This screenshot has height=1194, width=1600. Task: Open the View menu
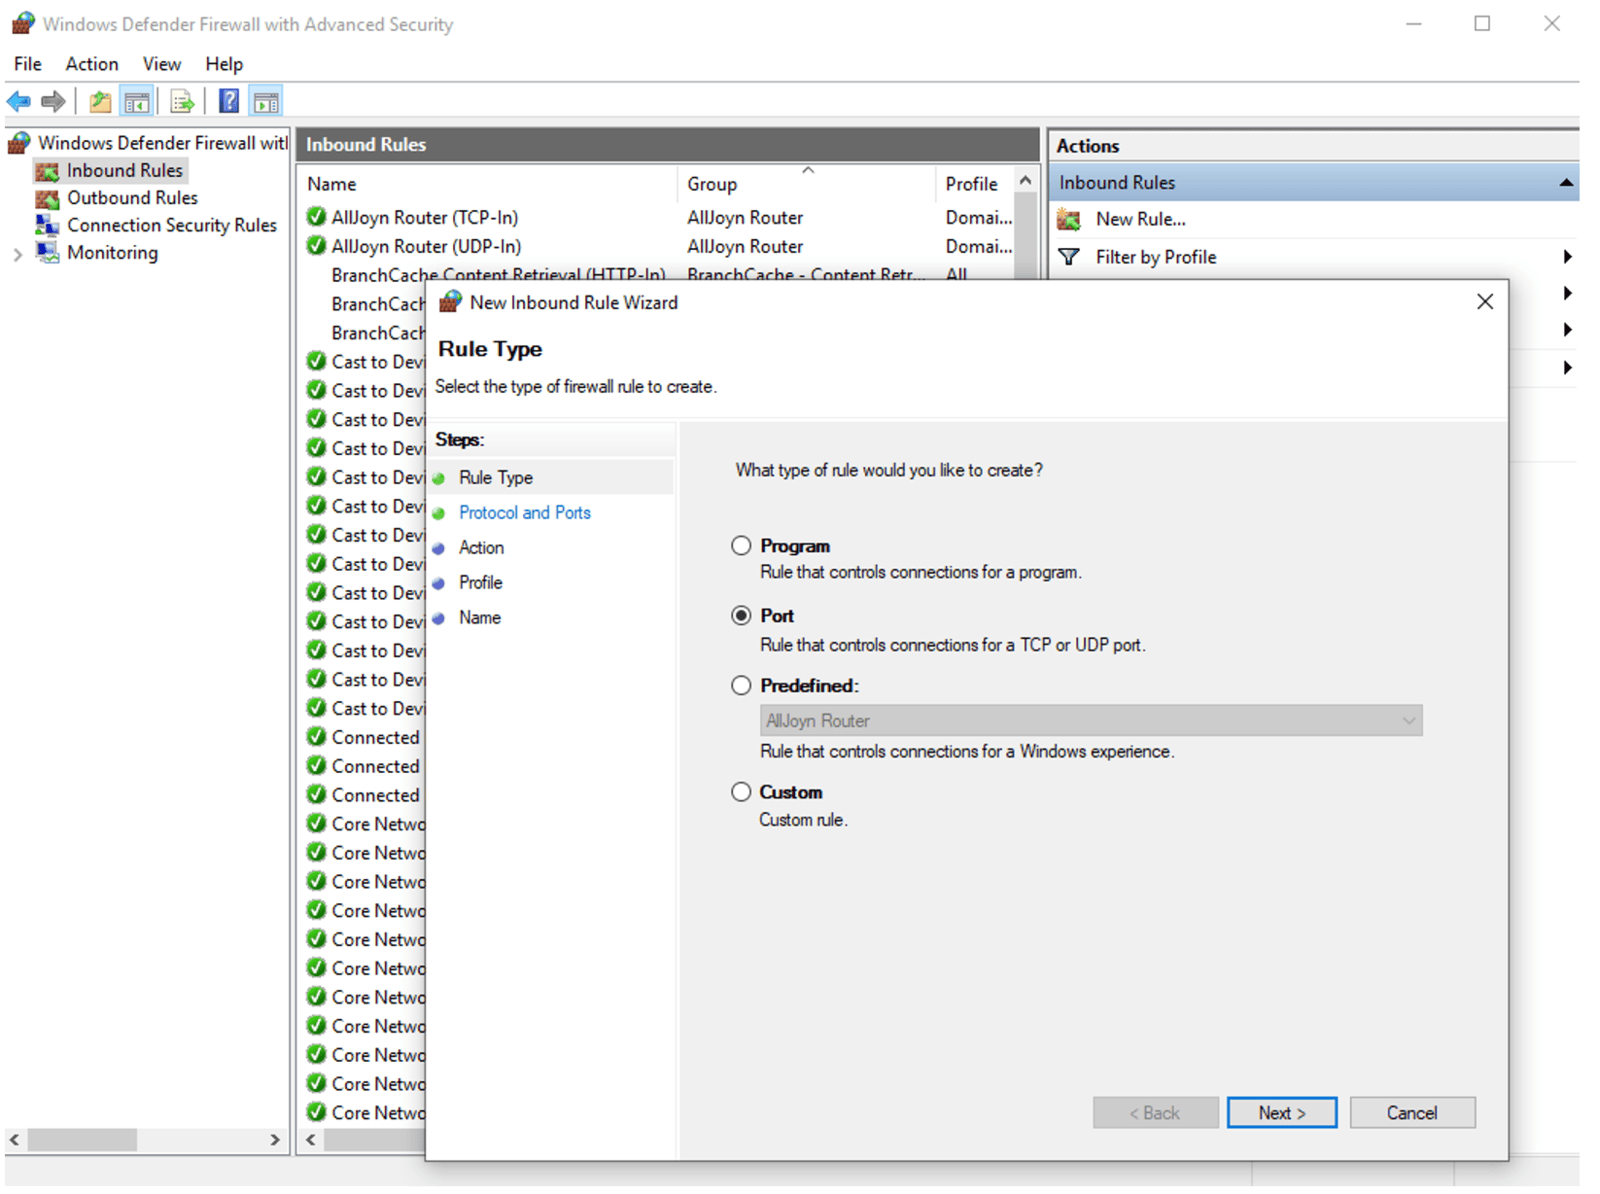click(162, 64)
